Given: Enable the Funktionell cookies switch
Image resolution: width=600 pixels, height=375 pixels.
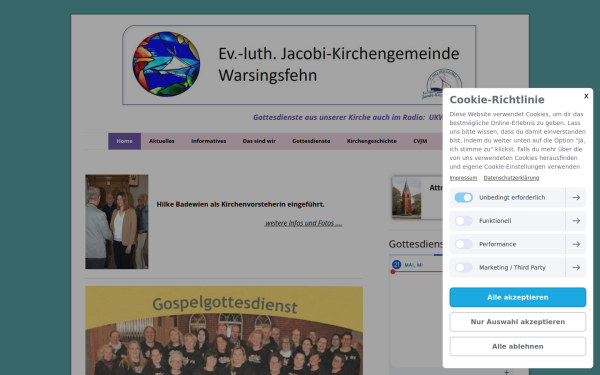Looking at the screenshot, I should coord(463,221).
